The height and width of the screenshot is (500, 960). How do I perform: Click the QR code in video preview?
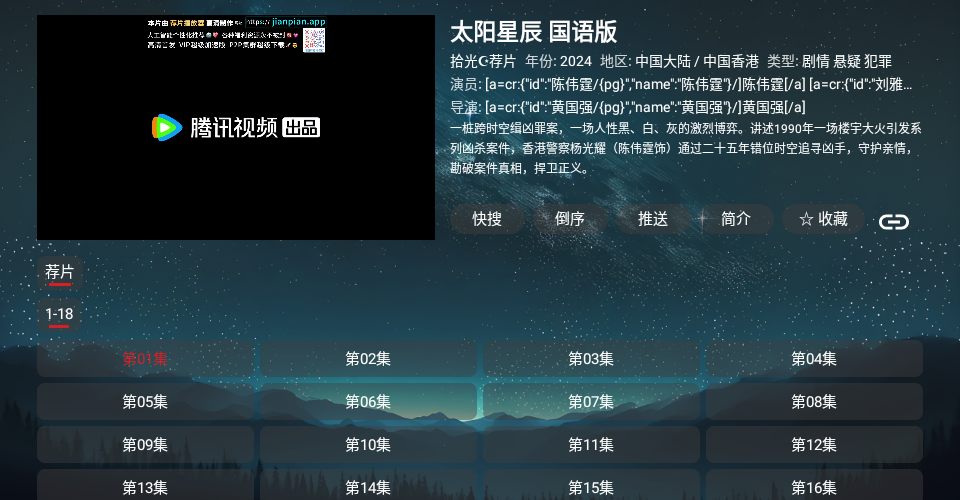(315, 40)
